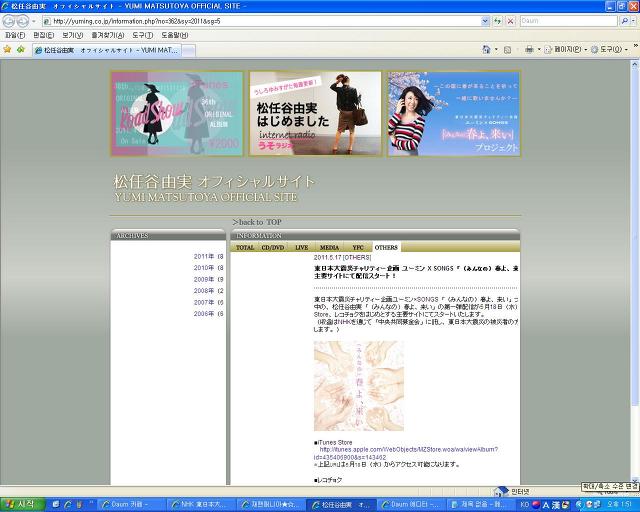Open the 도구(O) command bar menu
Image resolution: width=640 pixels, height=512 pixels.
[609, 49]
